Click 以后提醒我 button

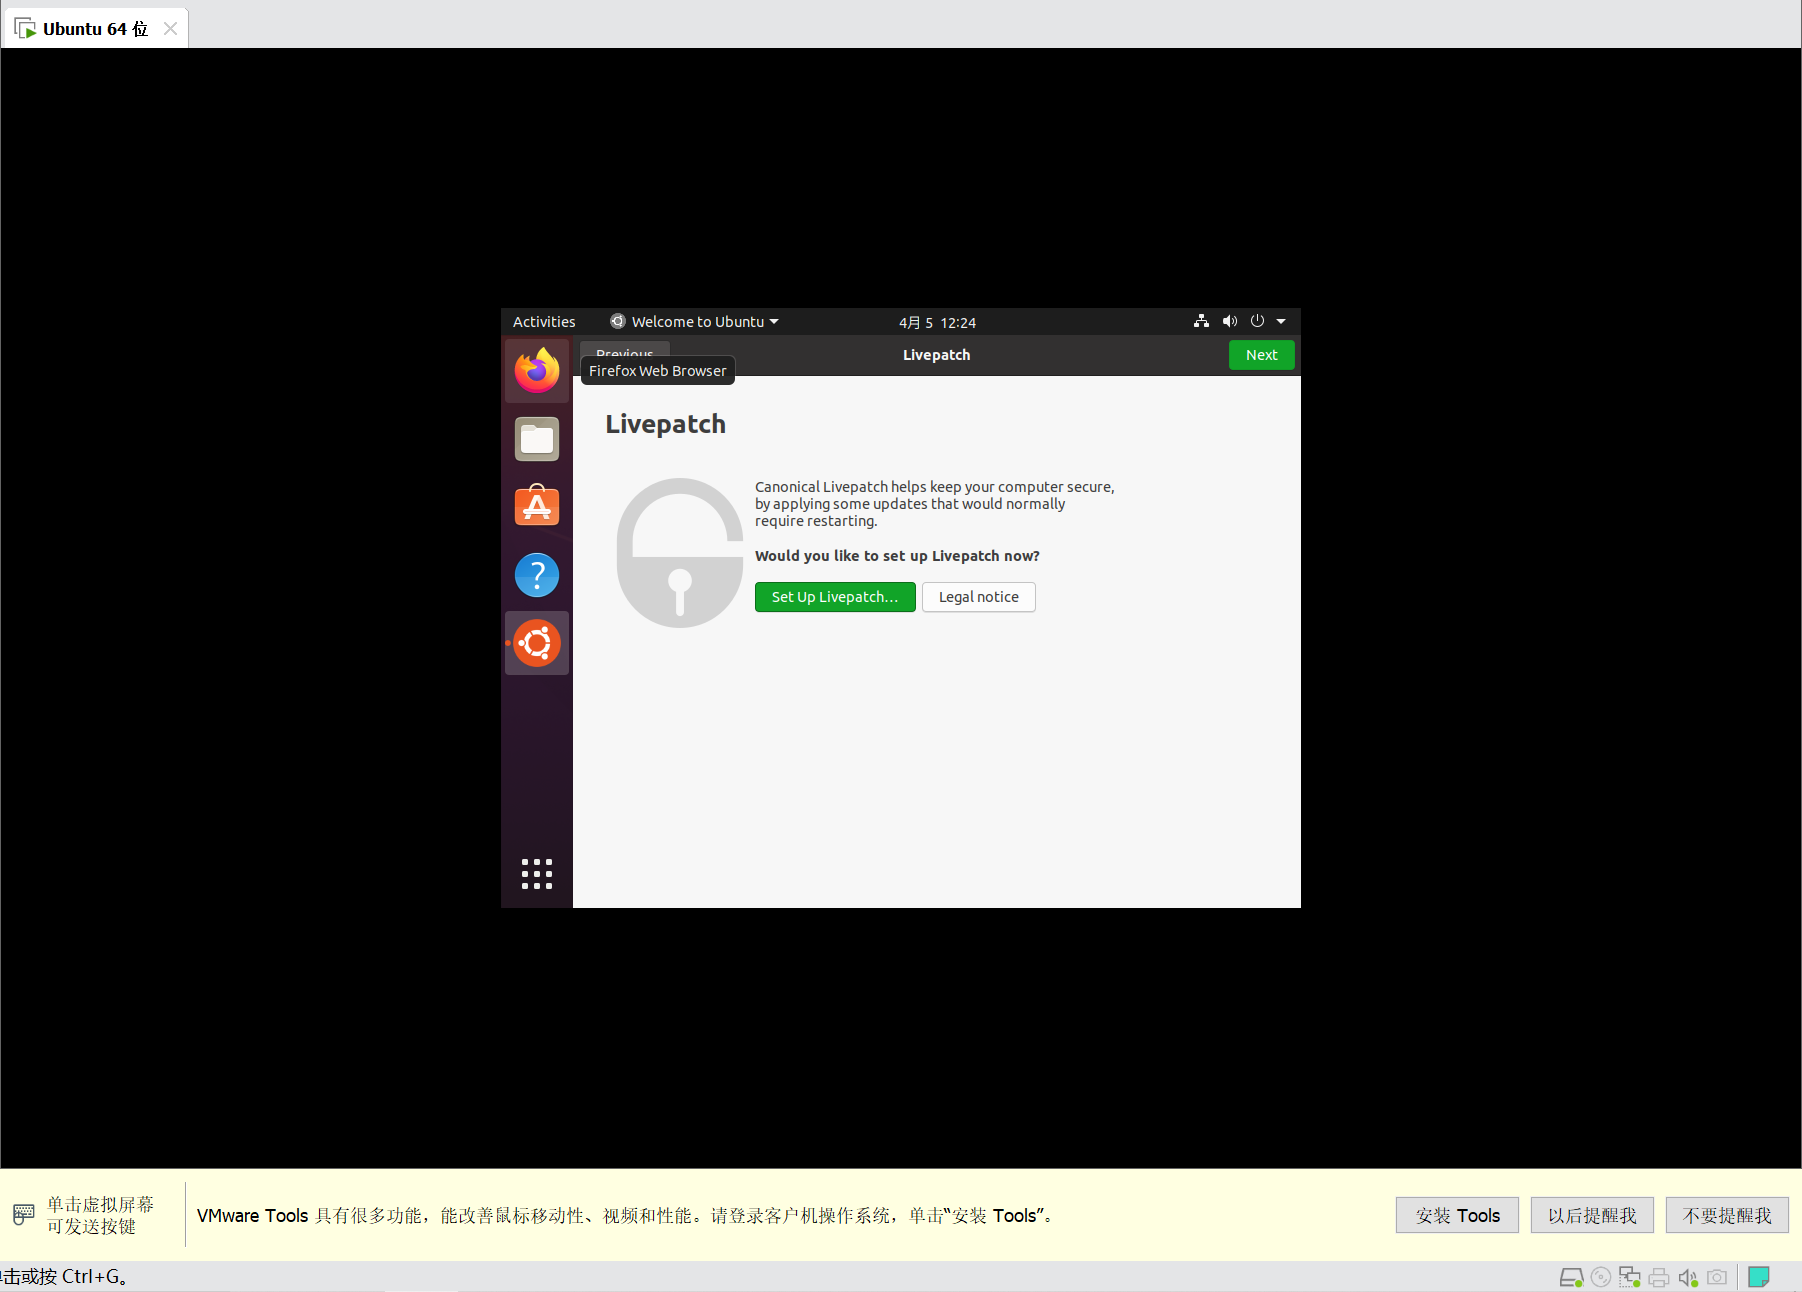click(1592, 1215)
